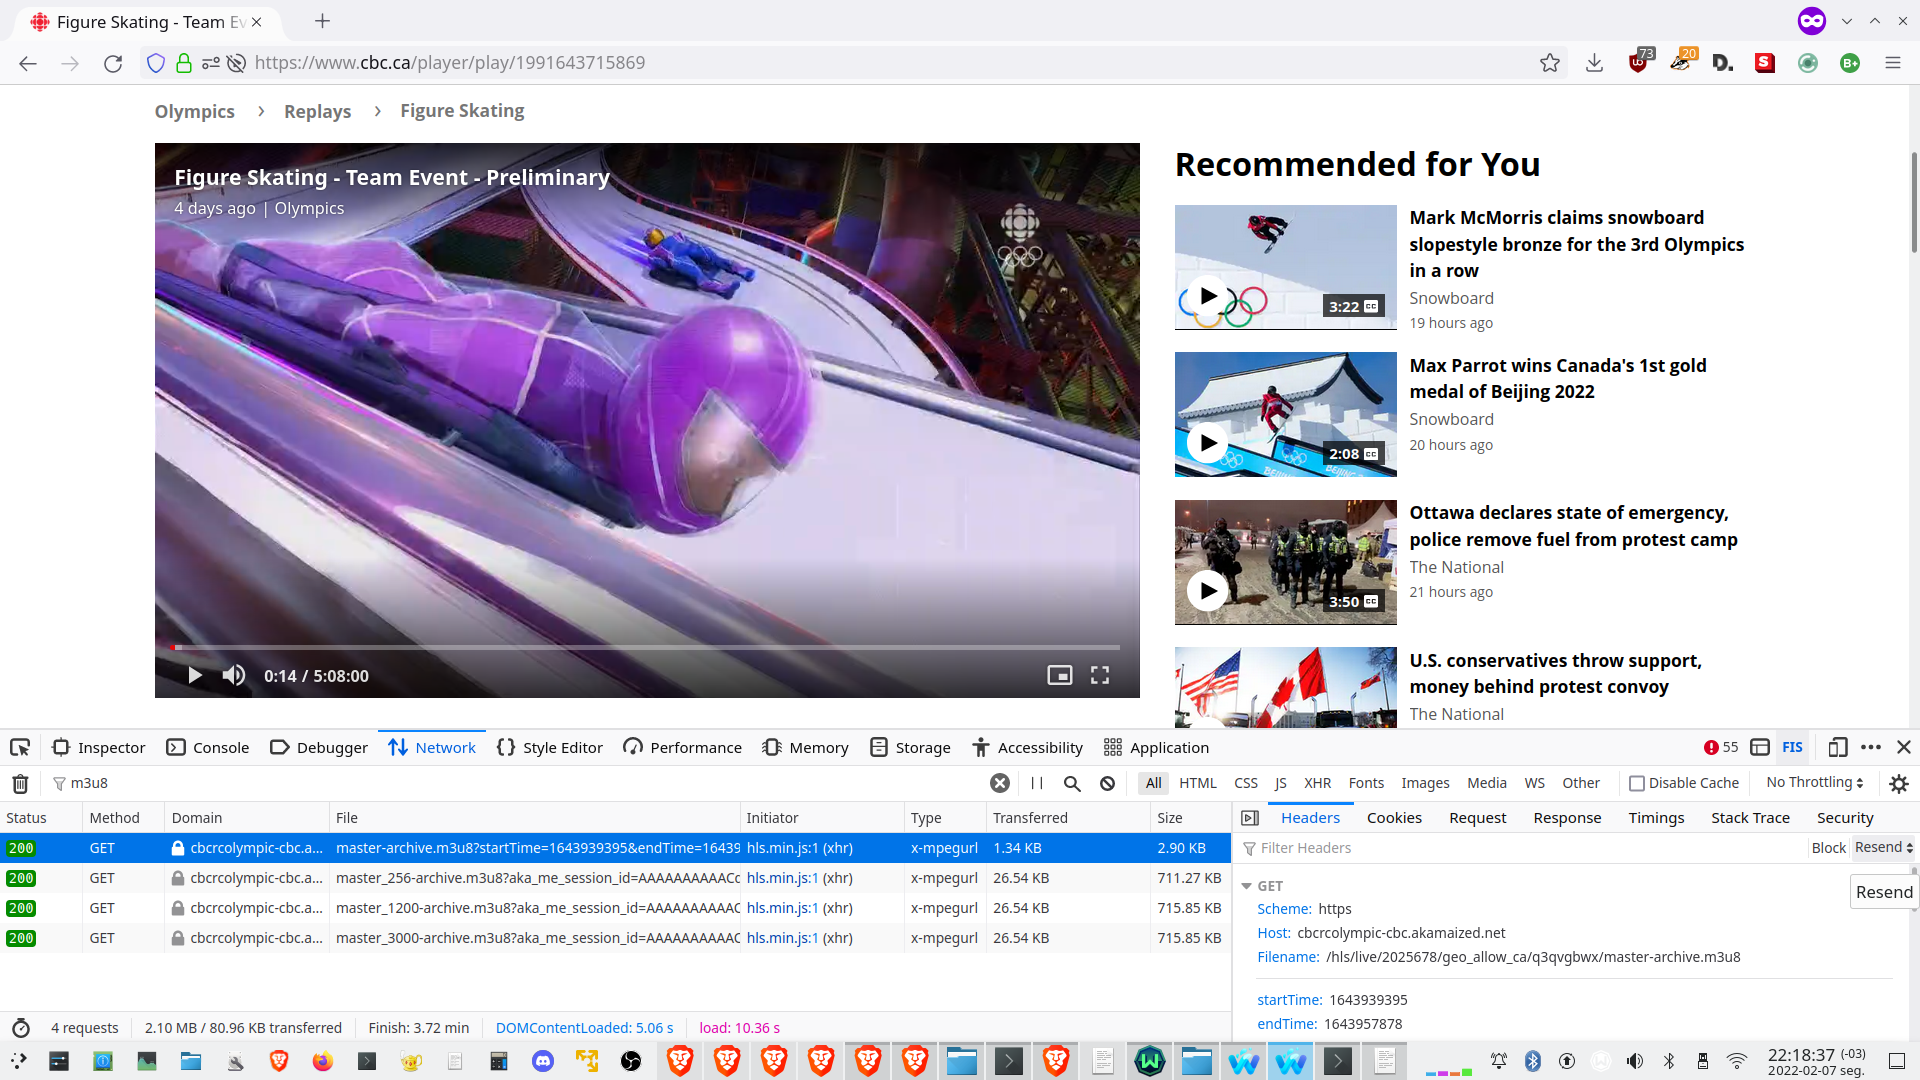Reload the current page
This screenshot has height=1080, width=1920.
click(x=113, y=63)
